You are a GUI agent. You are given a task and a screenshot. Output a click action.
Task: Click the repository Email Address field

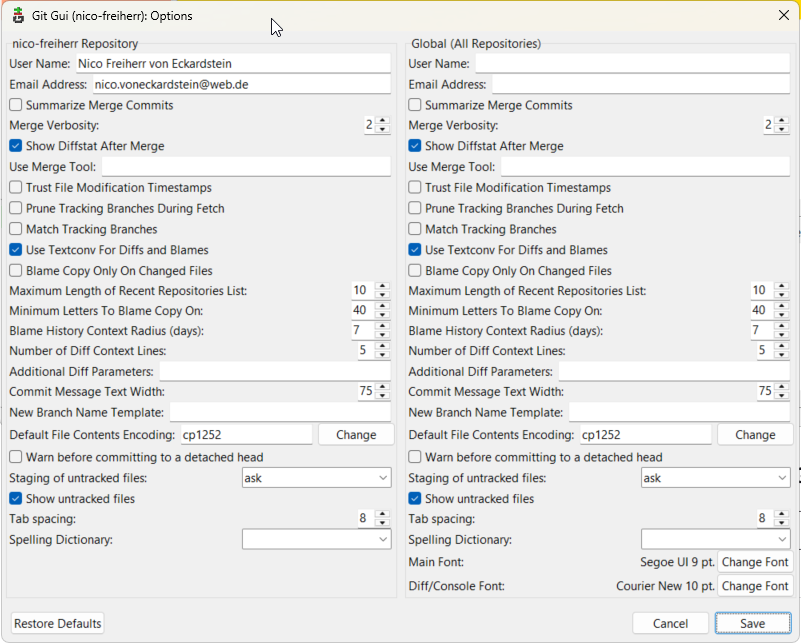pyautogui.click(x=241, y=85)
